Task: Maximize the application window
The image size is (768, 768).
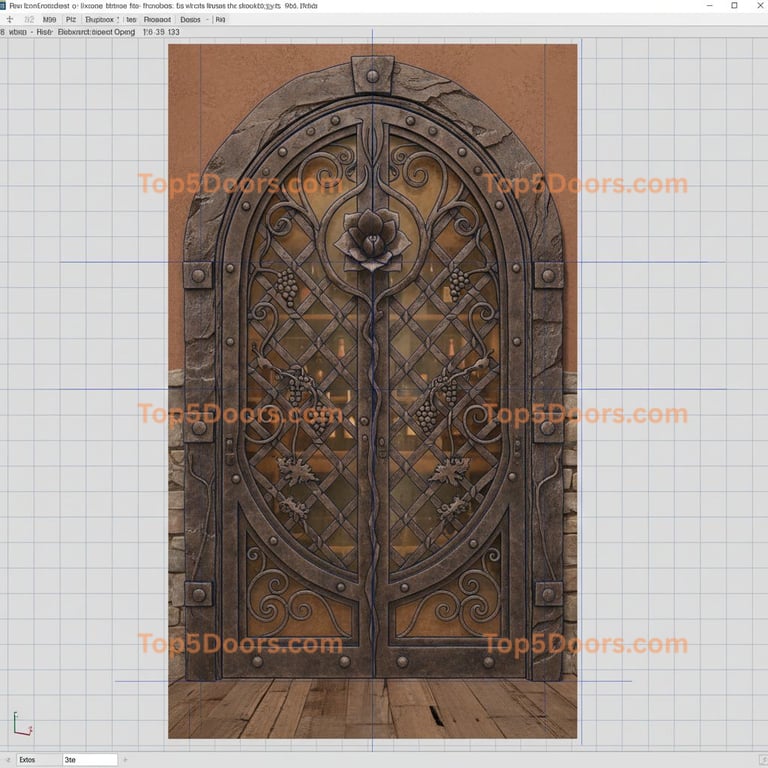Action: click(734, 5)
